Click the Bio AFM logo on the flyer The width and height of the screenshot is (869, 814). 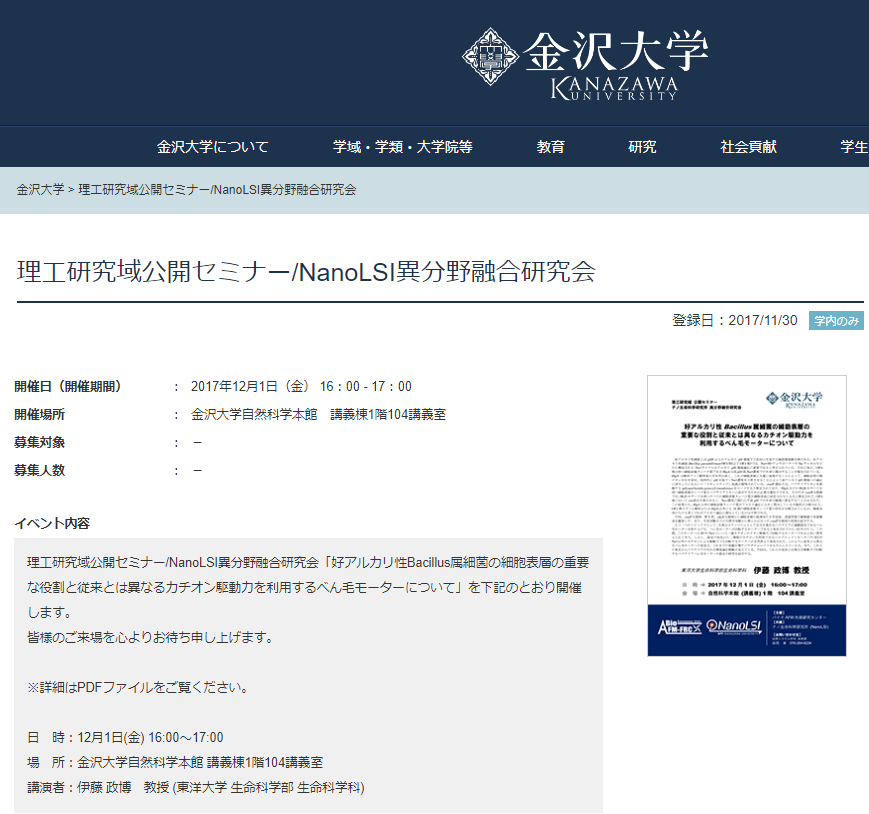tap(679, 625)
